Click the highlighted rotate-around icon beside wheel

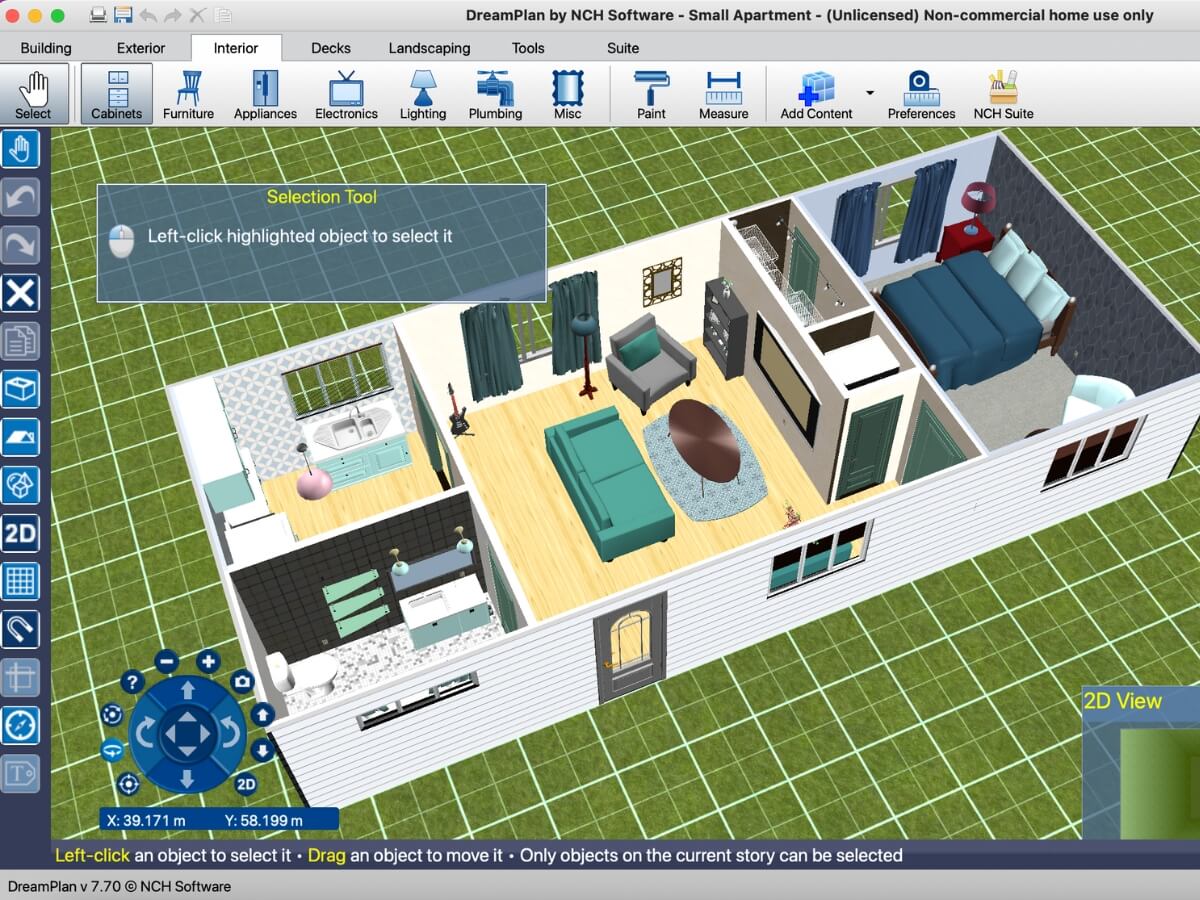click(x=111, y=750)
